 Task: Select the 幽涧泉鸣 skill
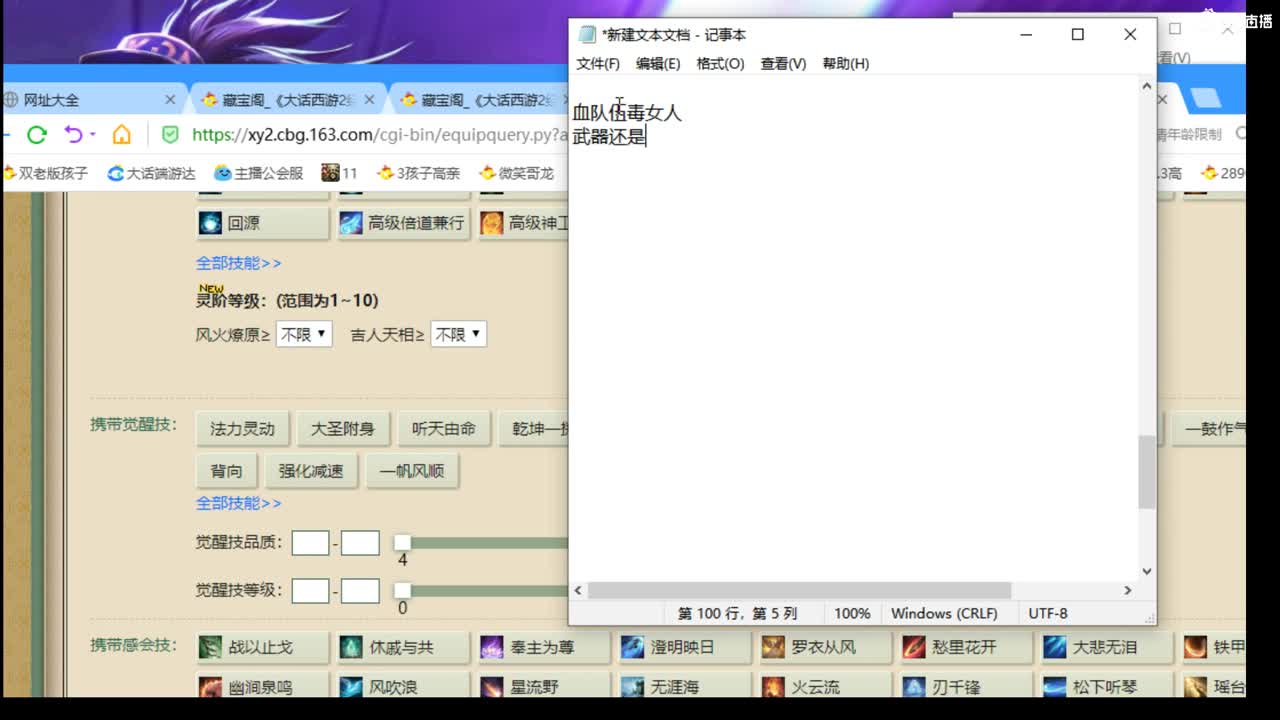263,687
